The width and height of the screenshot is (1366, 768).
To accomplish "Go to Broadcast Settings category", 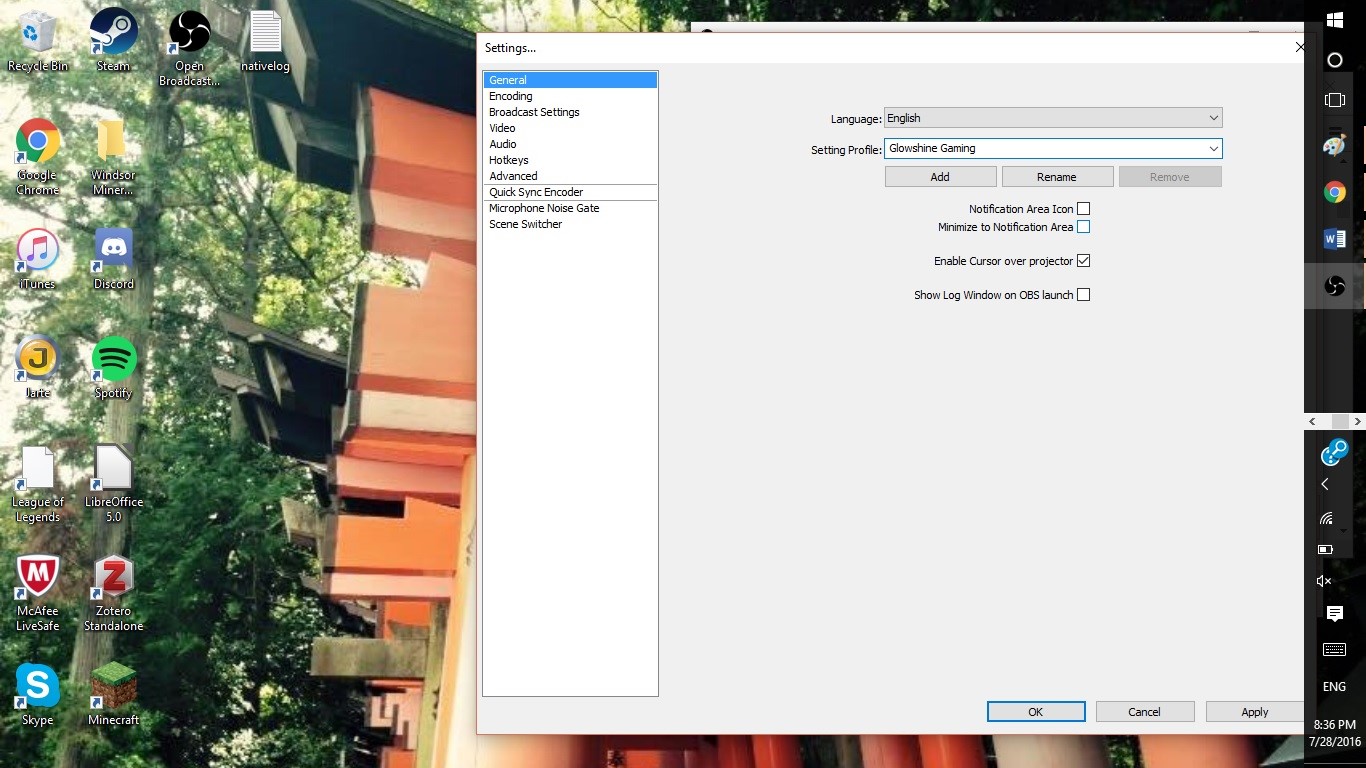I will click(570, 112).
